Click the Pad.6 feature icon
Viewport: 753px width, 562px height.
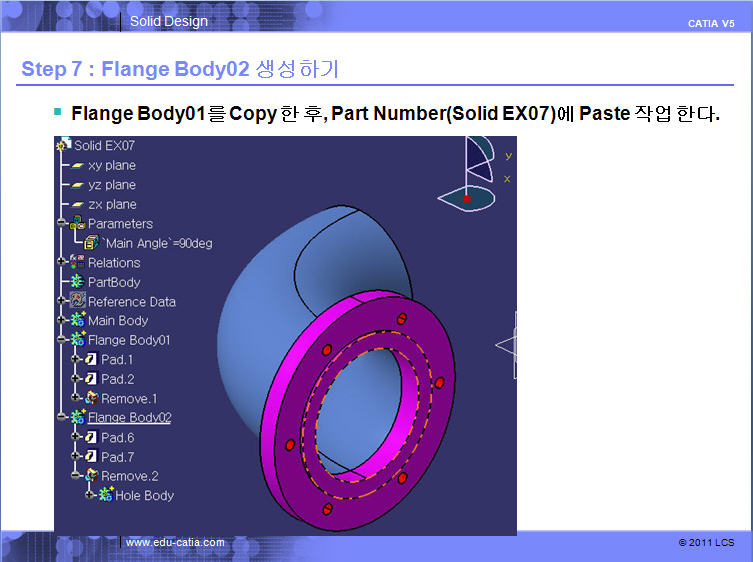pos(91,437)
